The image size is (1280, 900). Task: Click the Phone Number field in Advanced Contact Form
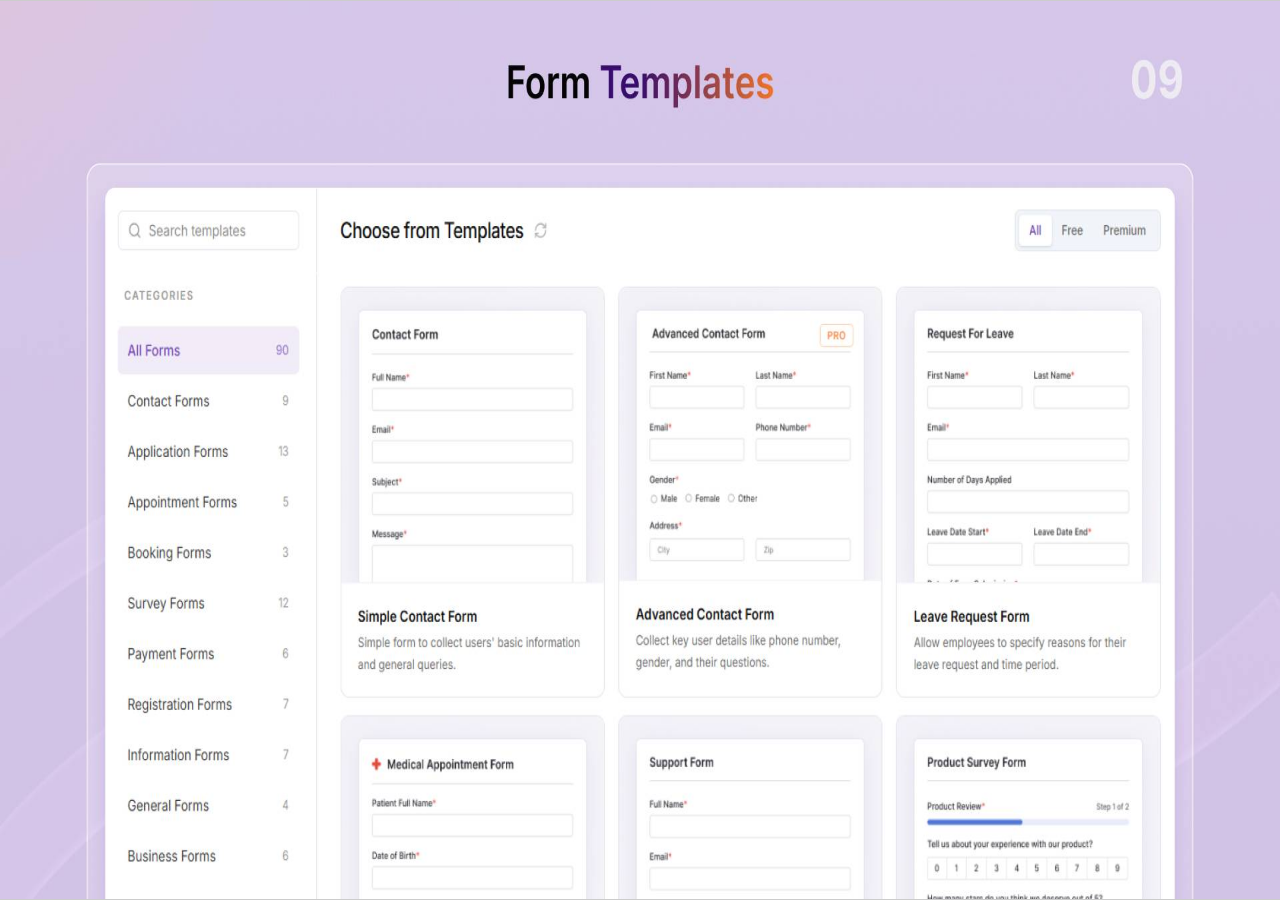click(x=803, y=449)
